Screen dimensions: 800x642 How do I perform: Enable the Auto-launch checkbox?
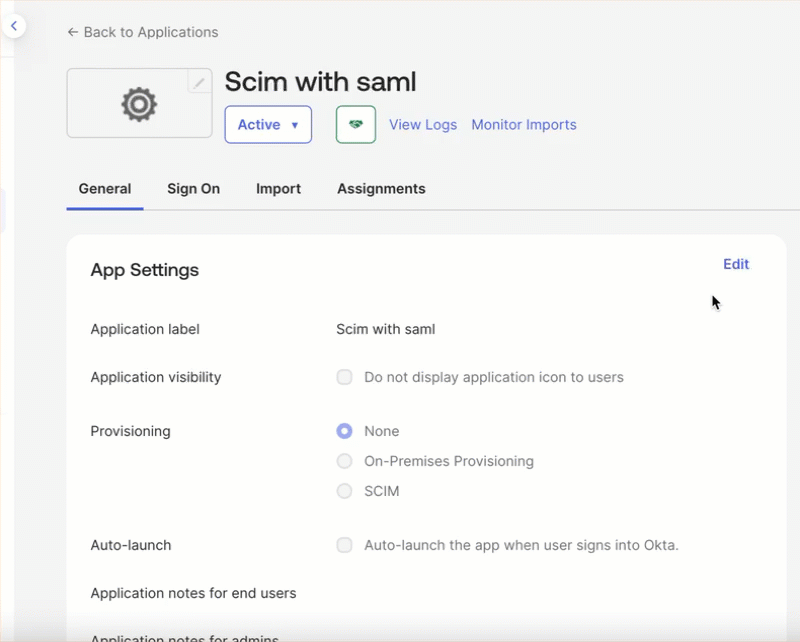tap(344, 545)
